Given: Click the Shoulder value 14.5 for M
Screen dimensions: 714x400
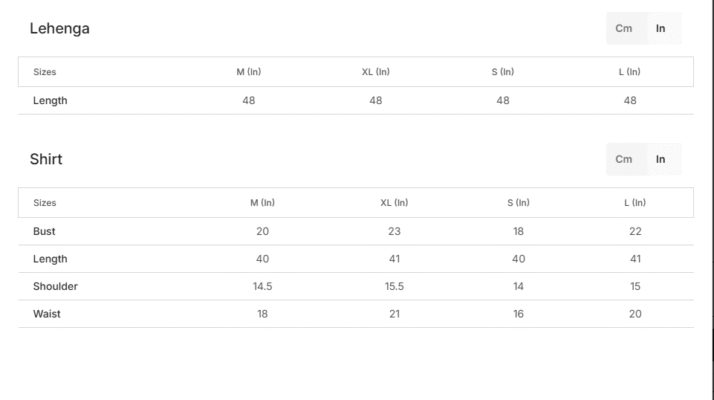Looking at the screenshot, I should pyautogui.click(x=262, y=286).
